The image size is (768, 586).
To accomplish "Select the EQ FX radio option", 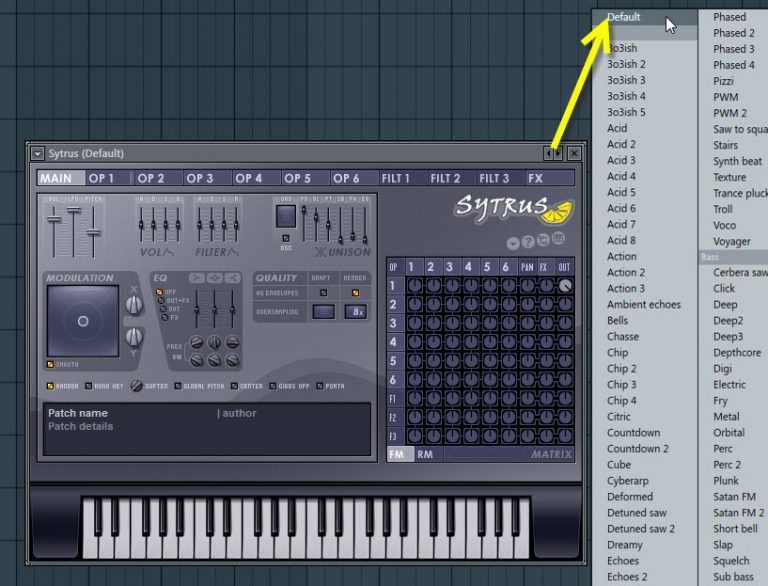I will 165,317.
